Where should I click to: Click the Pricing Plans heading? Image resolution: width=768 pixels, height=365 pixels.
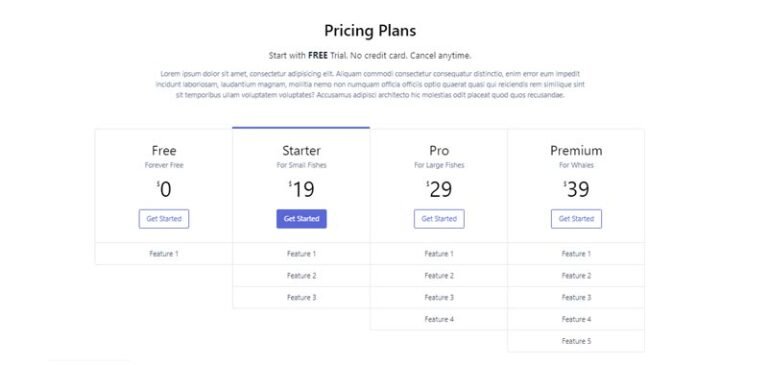370,31
